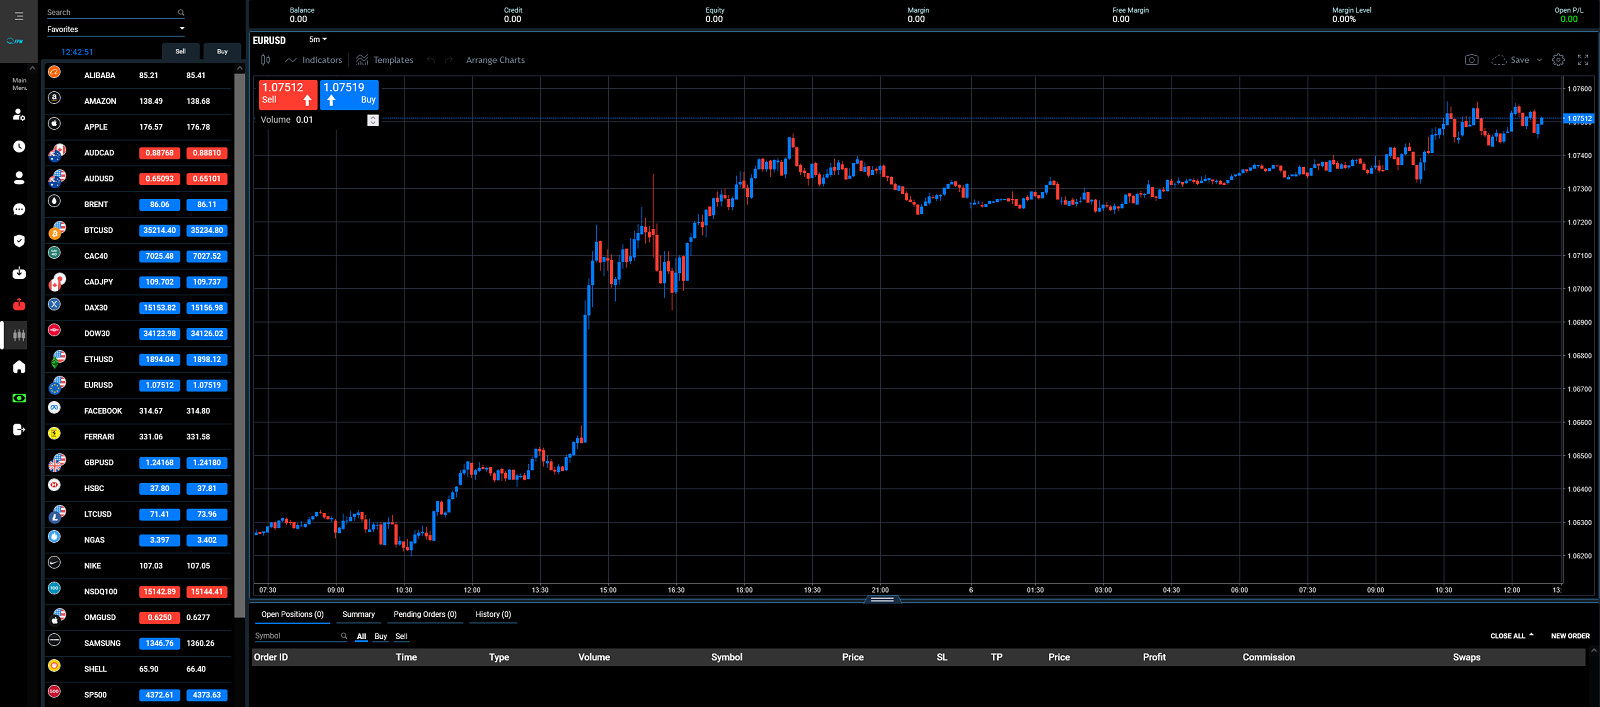1600x707 pixels.
Task: Open chart Templates
Action: click(385, 60)
